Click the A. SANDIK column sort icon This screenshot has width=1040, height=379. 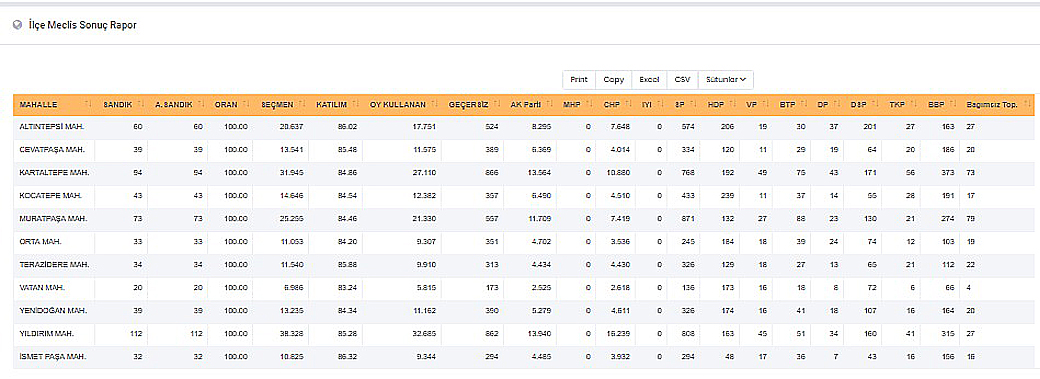200,105
